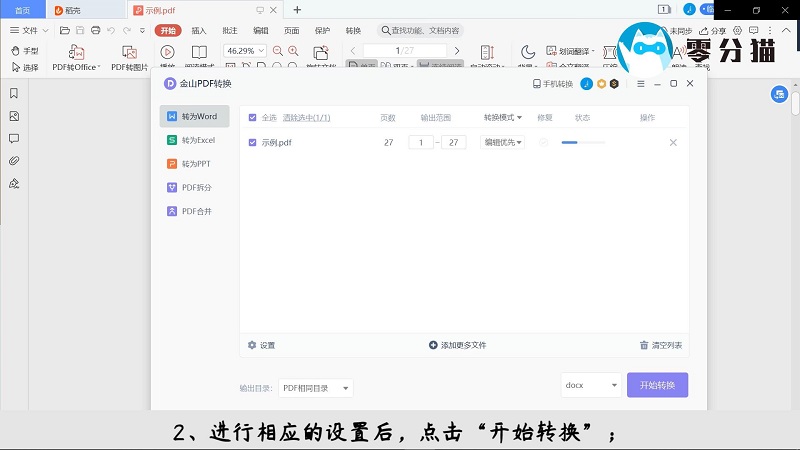Select the 转为Word tab
This screenshot has height=450, width=800.
pyautogui.click(x=194, y=116)
